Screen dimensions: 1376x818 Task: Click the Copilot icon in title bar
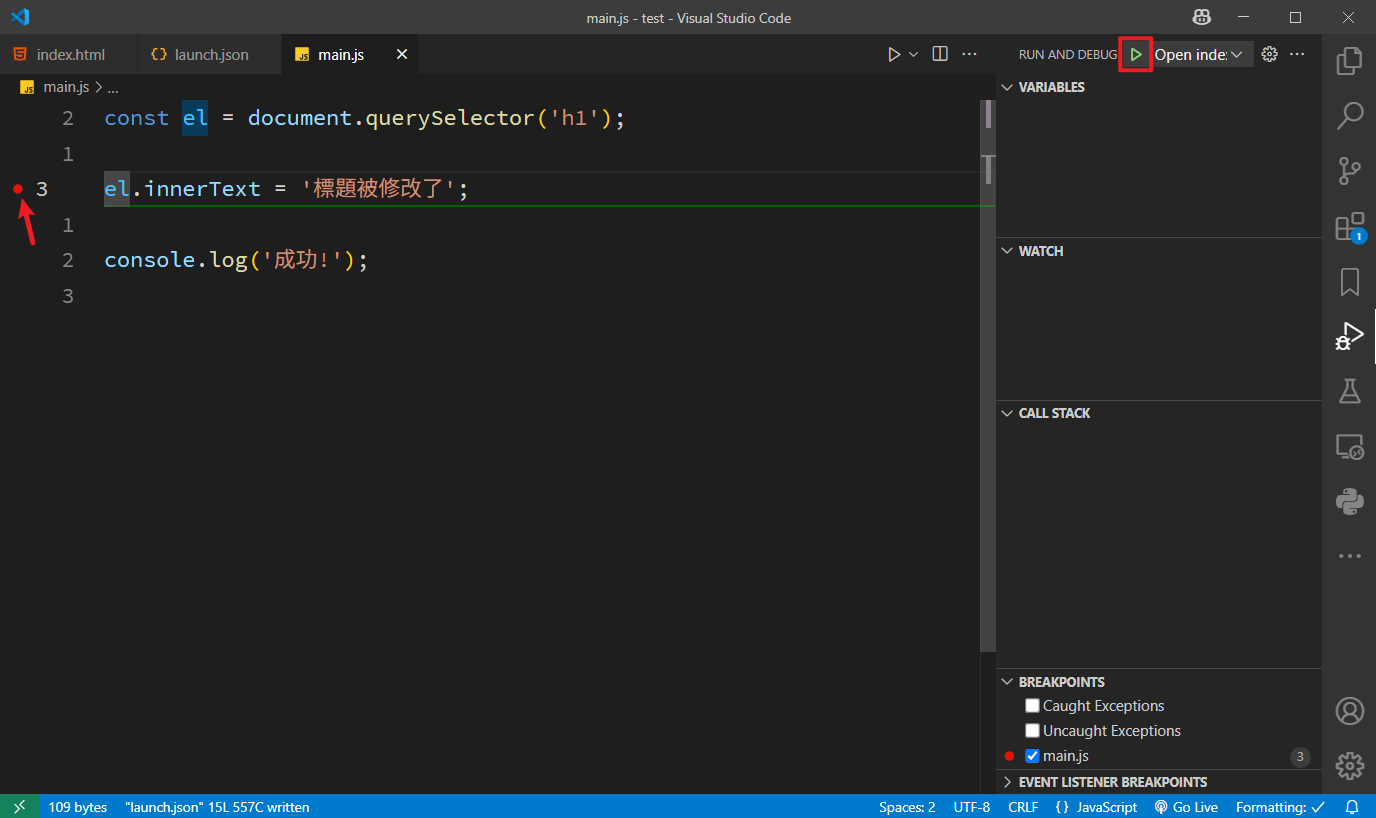point(1202,17)
